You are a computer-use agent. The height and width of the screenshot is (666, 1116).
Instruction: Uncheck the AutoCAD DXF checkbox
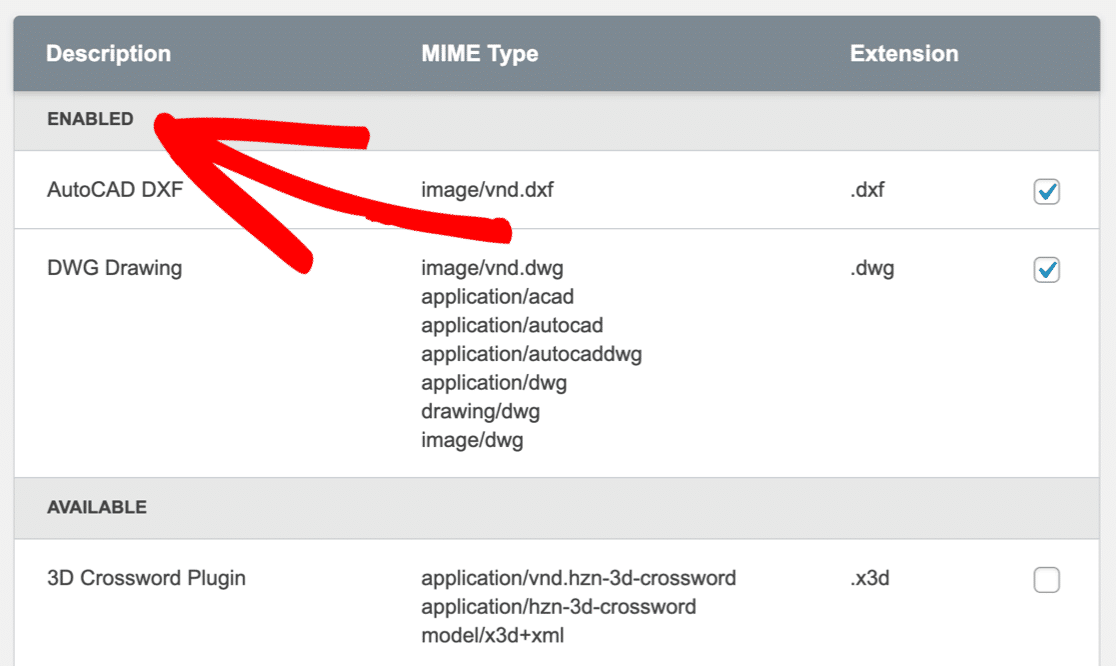(1046, 191)
